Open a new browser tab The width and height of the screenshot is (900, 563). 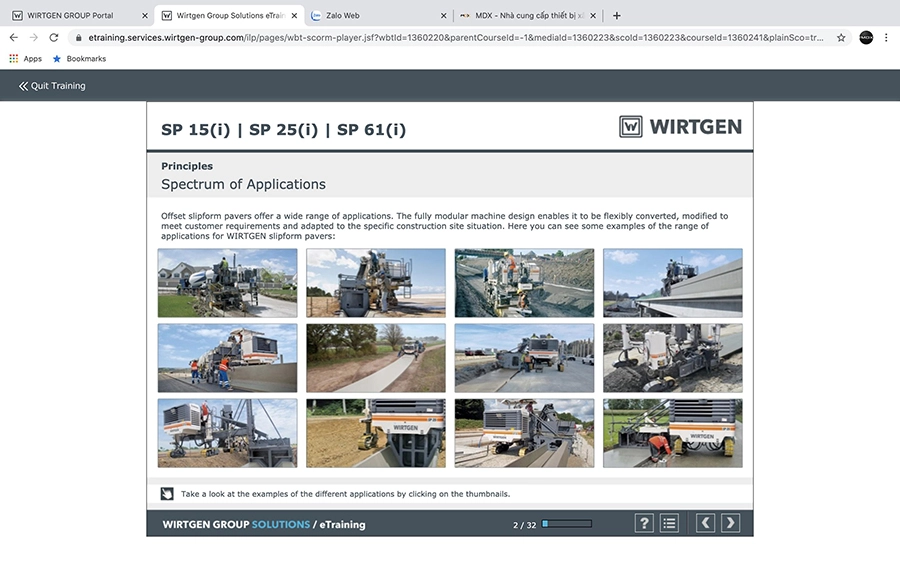(x=616, y=15)
